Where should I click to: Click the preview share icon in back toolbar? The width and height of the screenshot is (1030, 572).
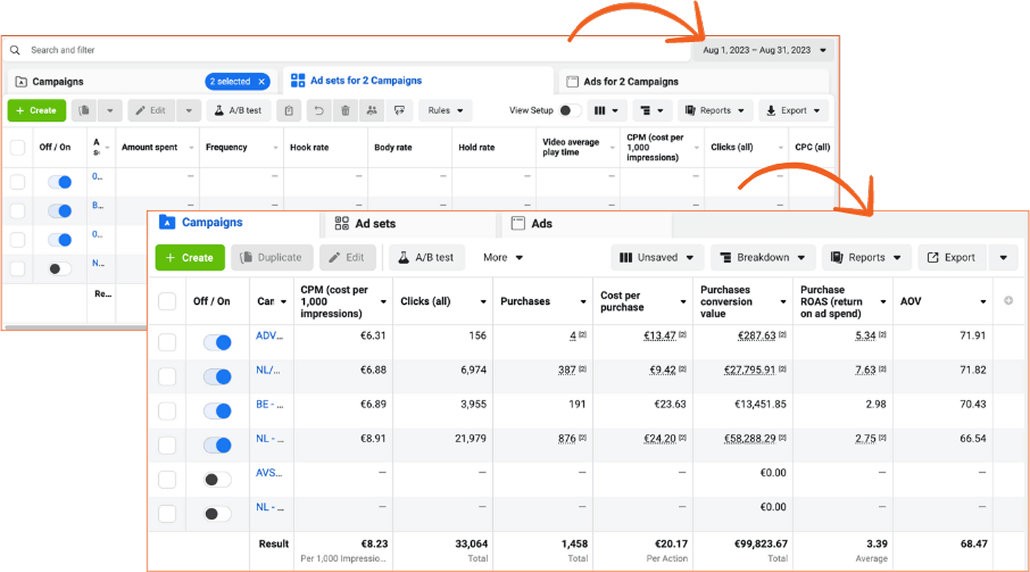tap(399, 110)
